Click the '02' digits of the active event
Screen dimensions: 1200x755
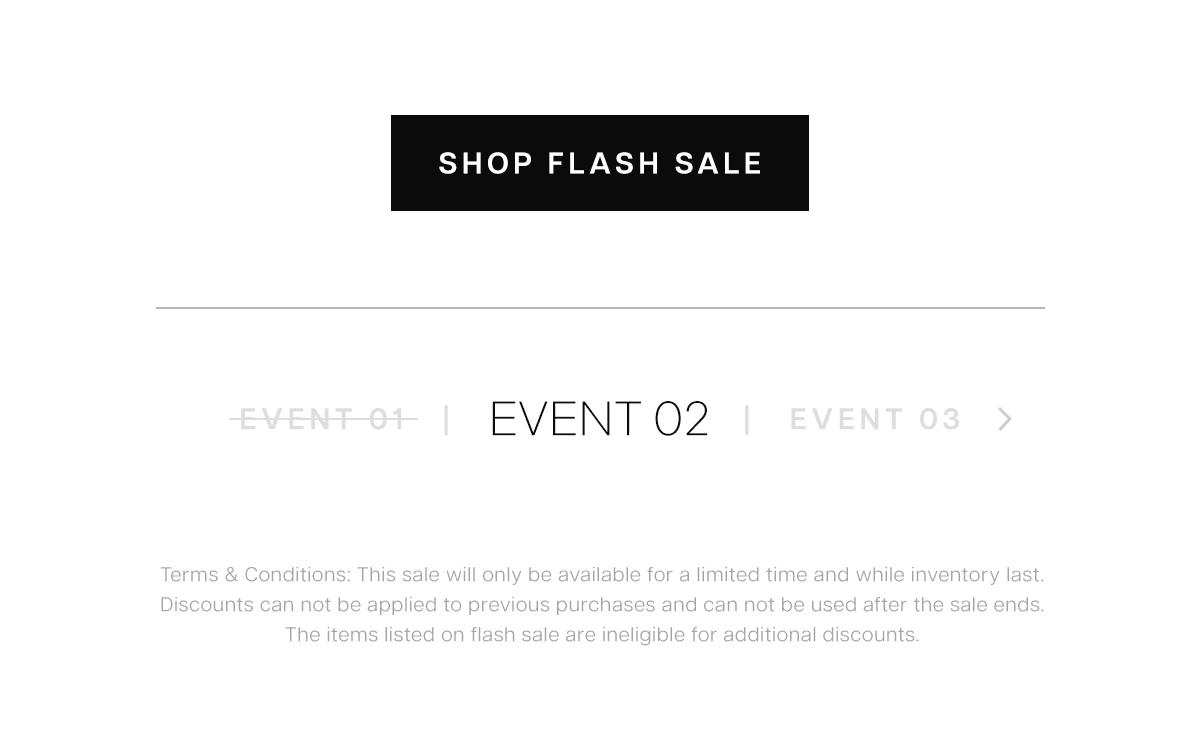[x=681, y=419]
